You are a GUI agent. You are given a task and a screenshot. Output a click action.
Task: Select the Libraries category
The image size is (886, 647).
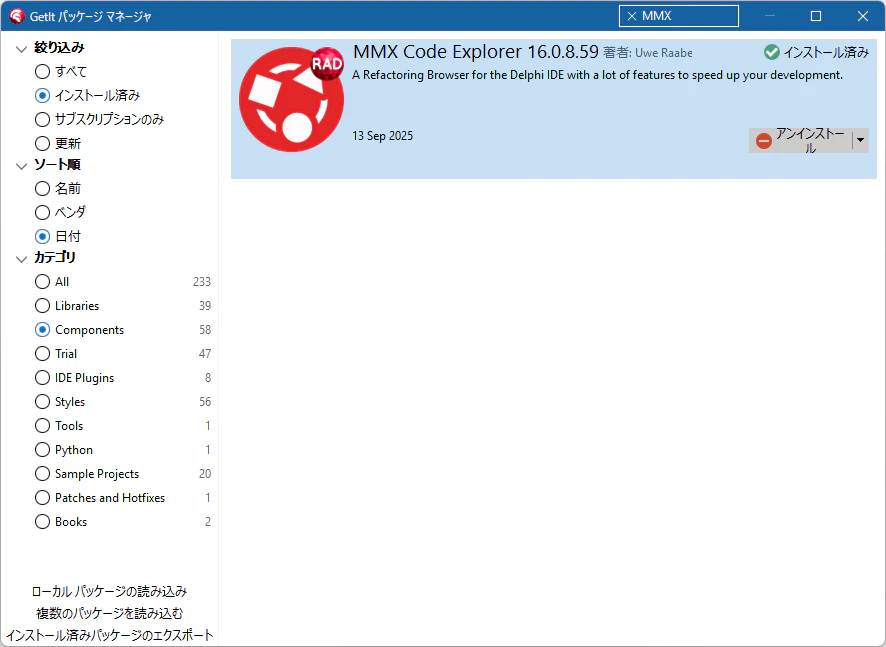pyautogui.click(x=42, y=306)
